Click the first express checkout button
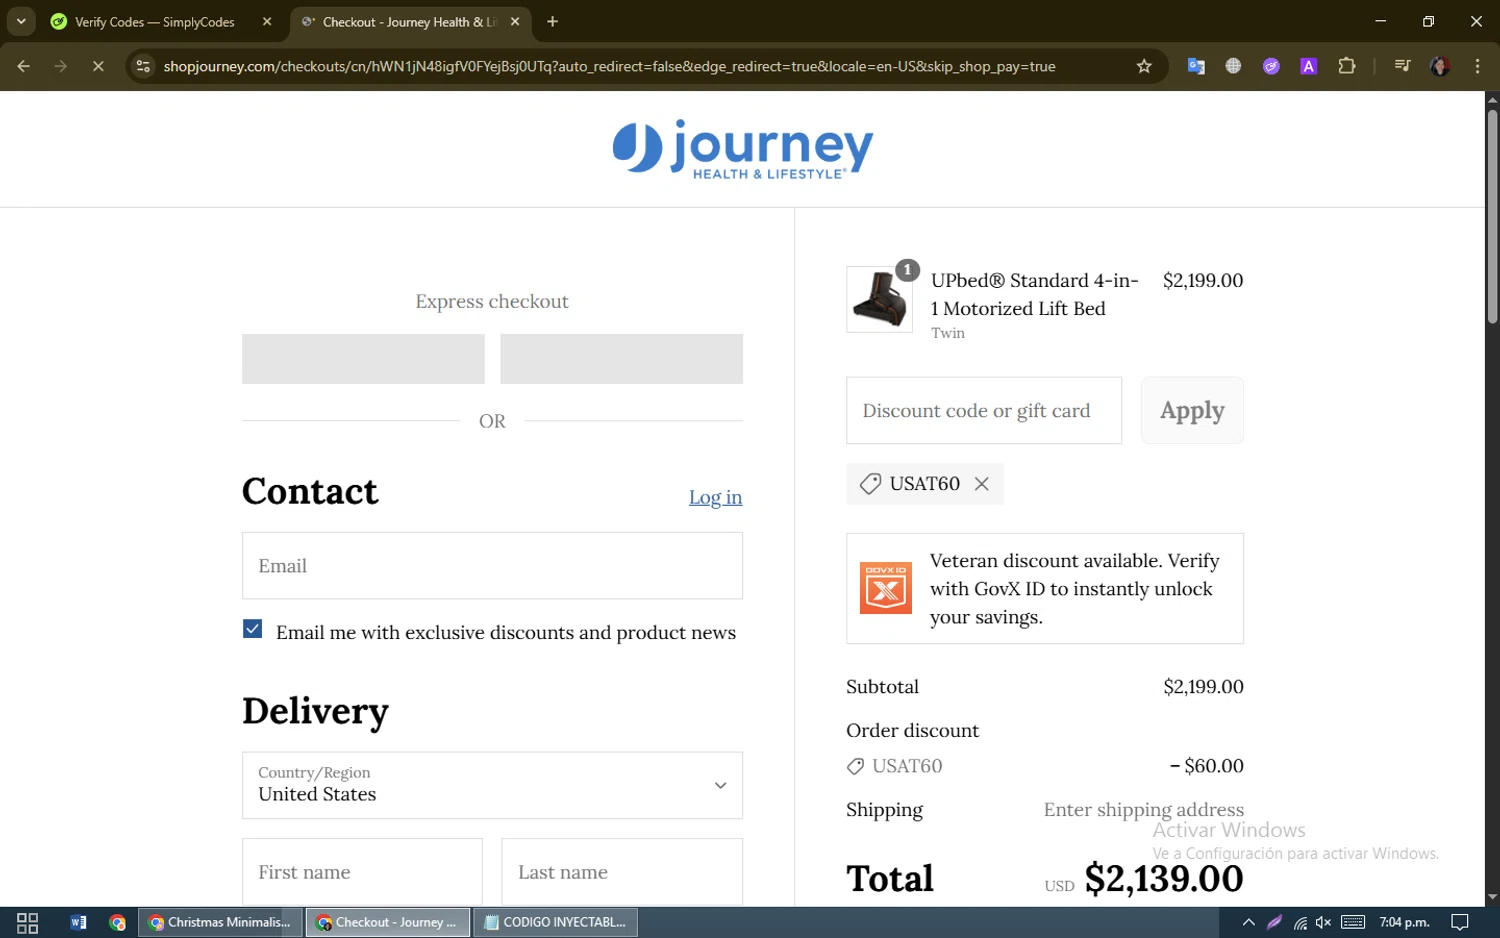The image size is (1500, 938). point(363,359)
